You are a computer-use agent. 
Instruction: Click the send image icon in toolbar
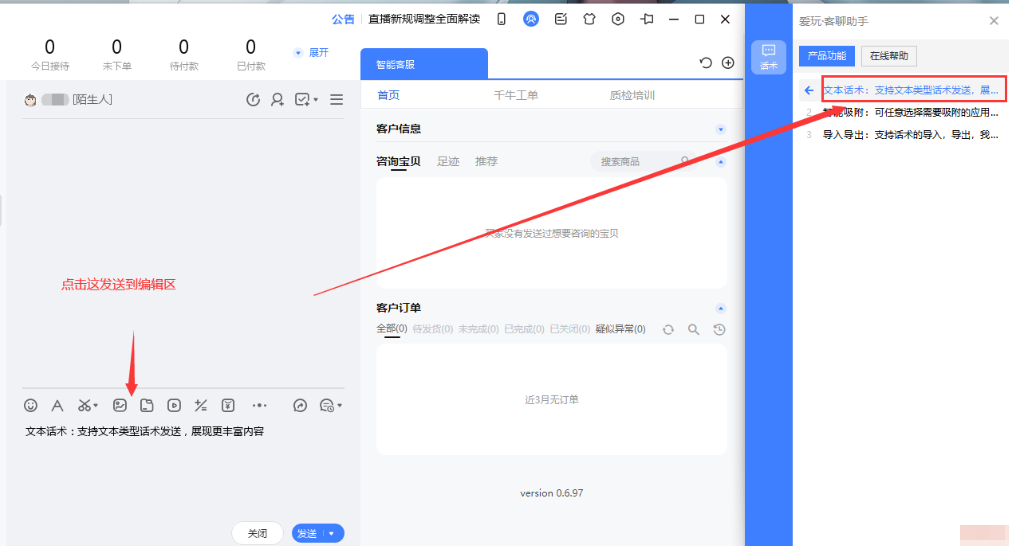[x=120, y=405]
